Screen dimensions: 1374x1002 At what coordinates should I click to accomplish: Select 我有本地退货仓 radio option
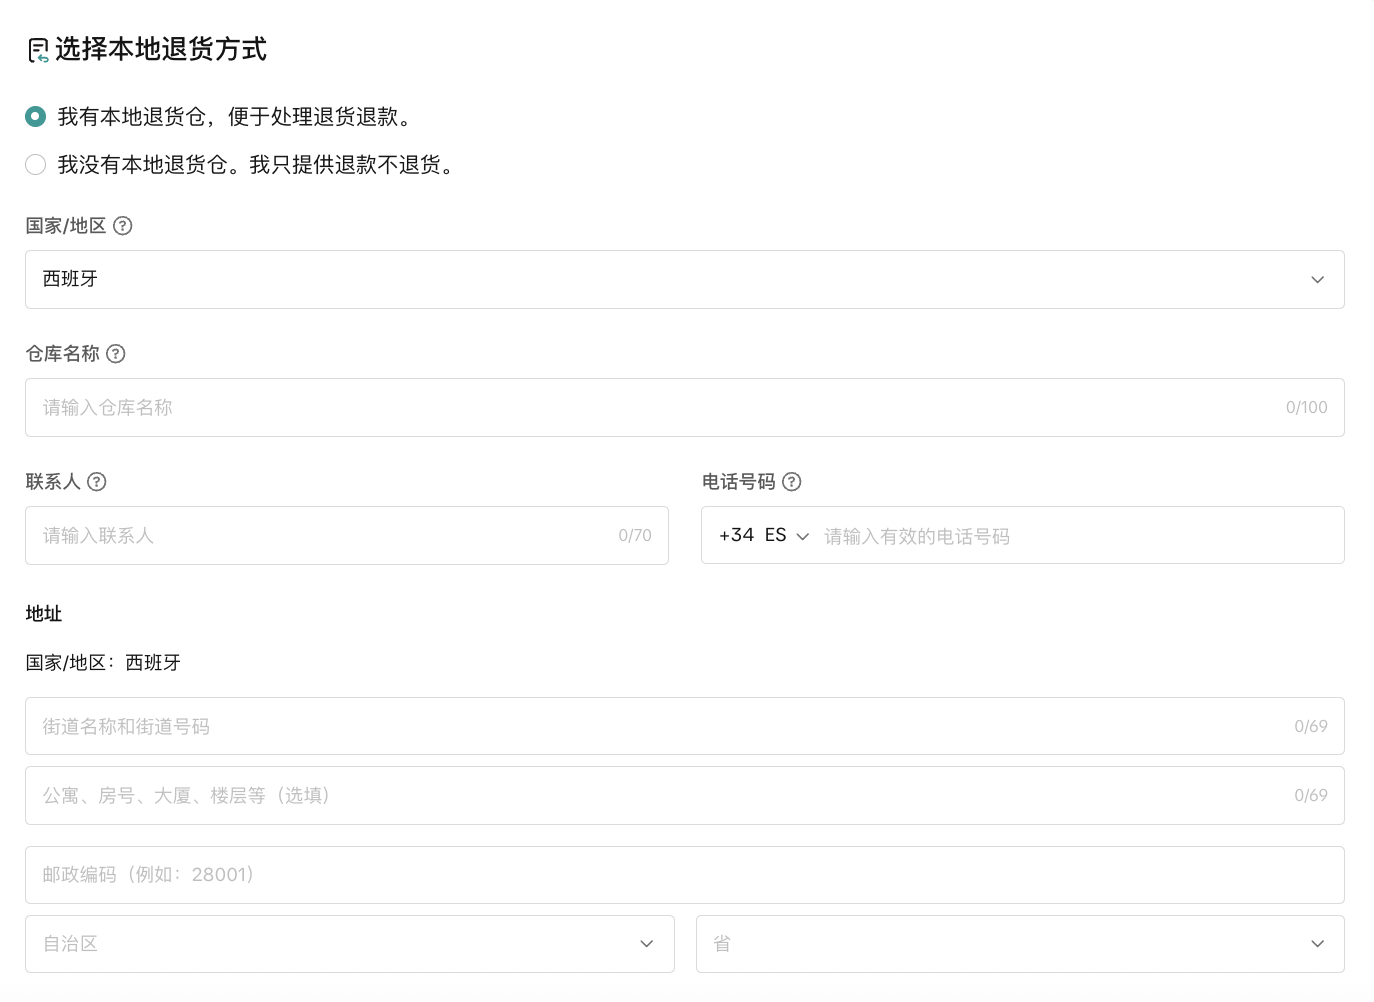click(36, 117)
